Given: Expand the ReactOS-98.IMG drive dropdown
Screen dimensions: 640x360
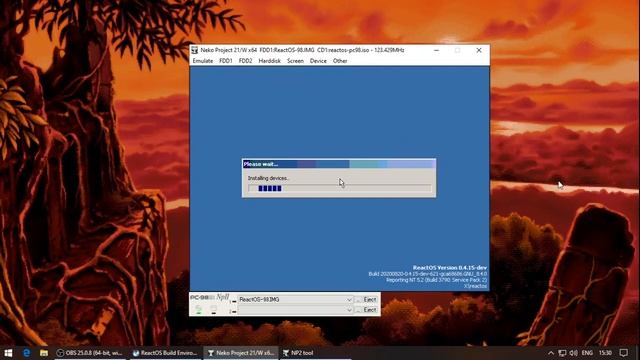Looking at the screenshot, I should pos(349,300).
